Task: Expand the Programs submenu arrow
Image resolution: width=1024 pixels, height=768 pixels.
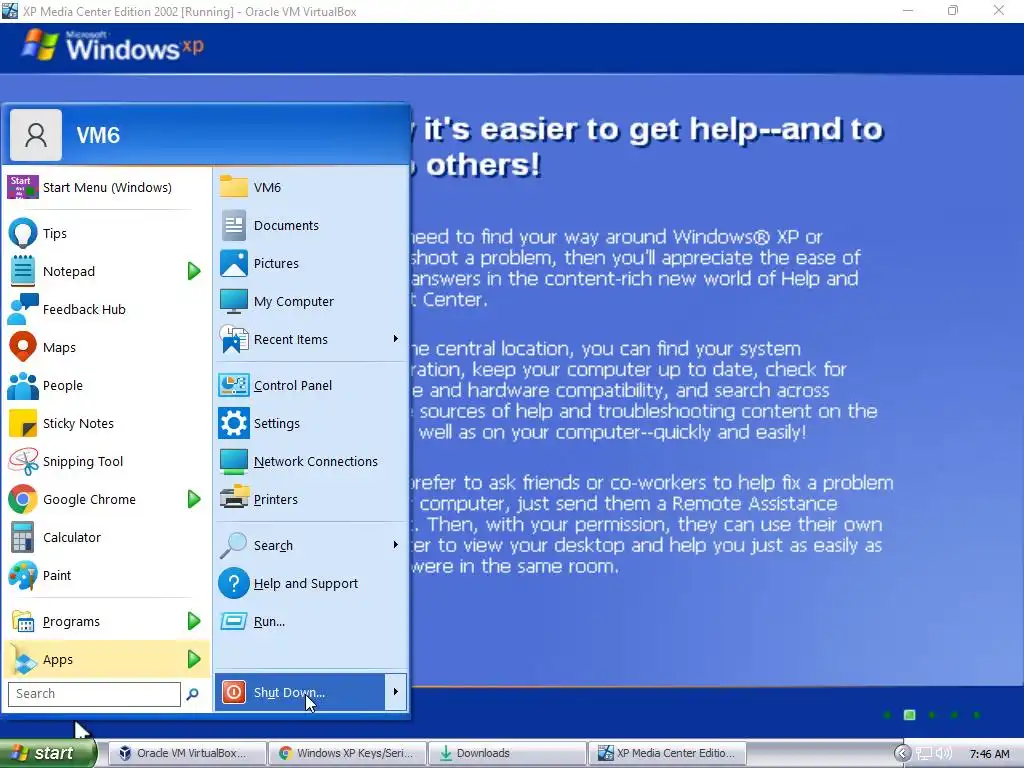Action: click(194, 621)
